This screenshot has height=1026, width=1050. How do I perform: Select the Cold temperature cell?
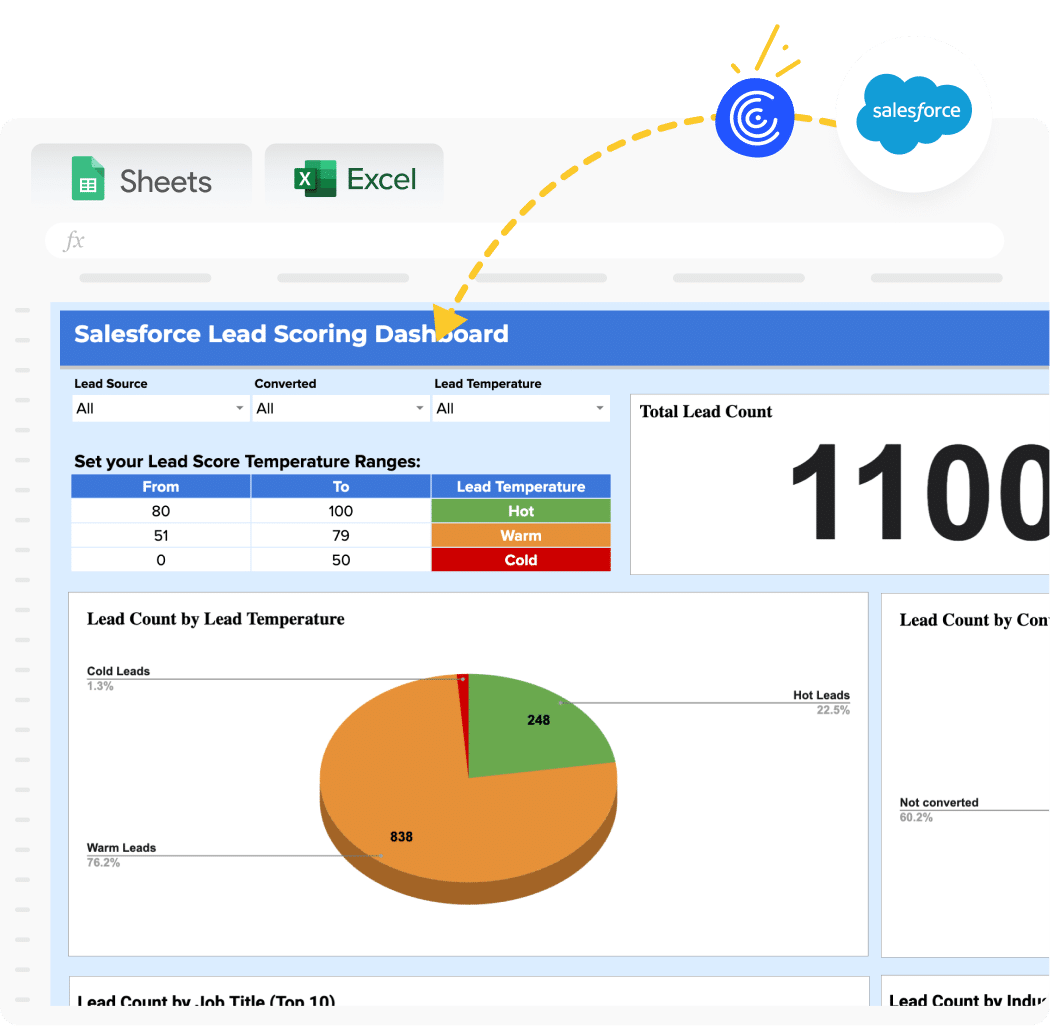(521, 560)
